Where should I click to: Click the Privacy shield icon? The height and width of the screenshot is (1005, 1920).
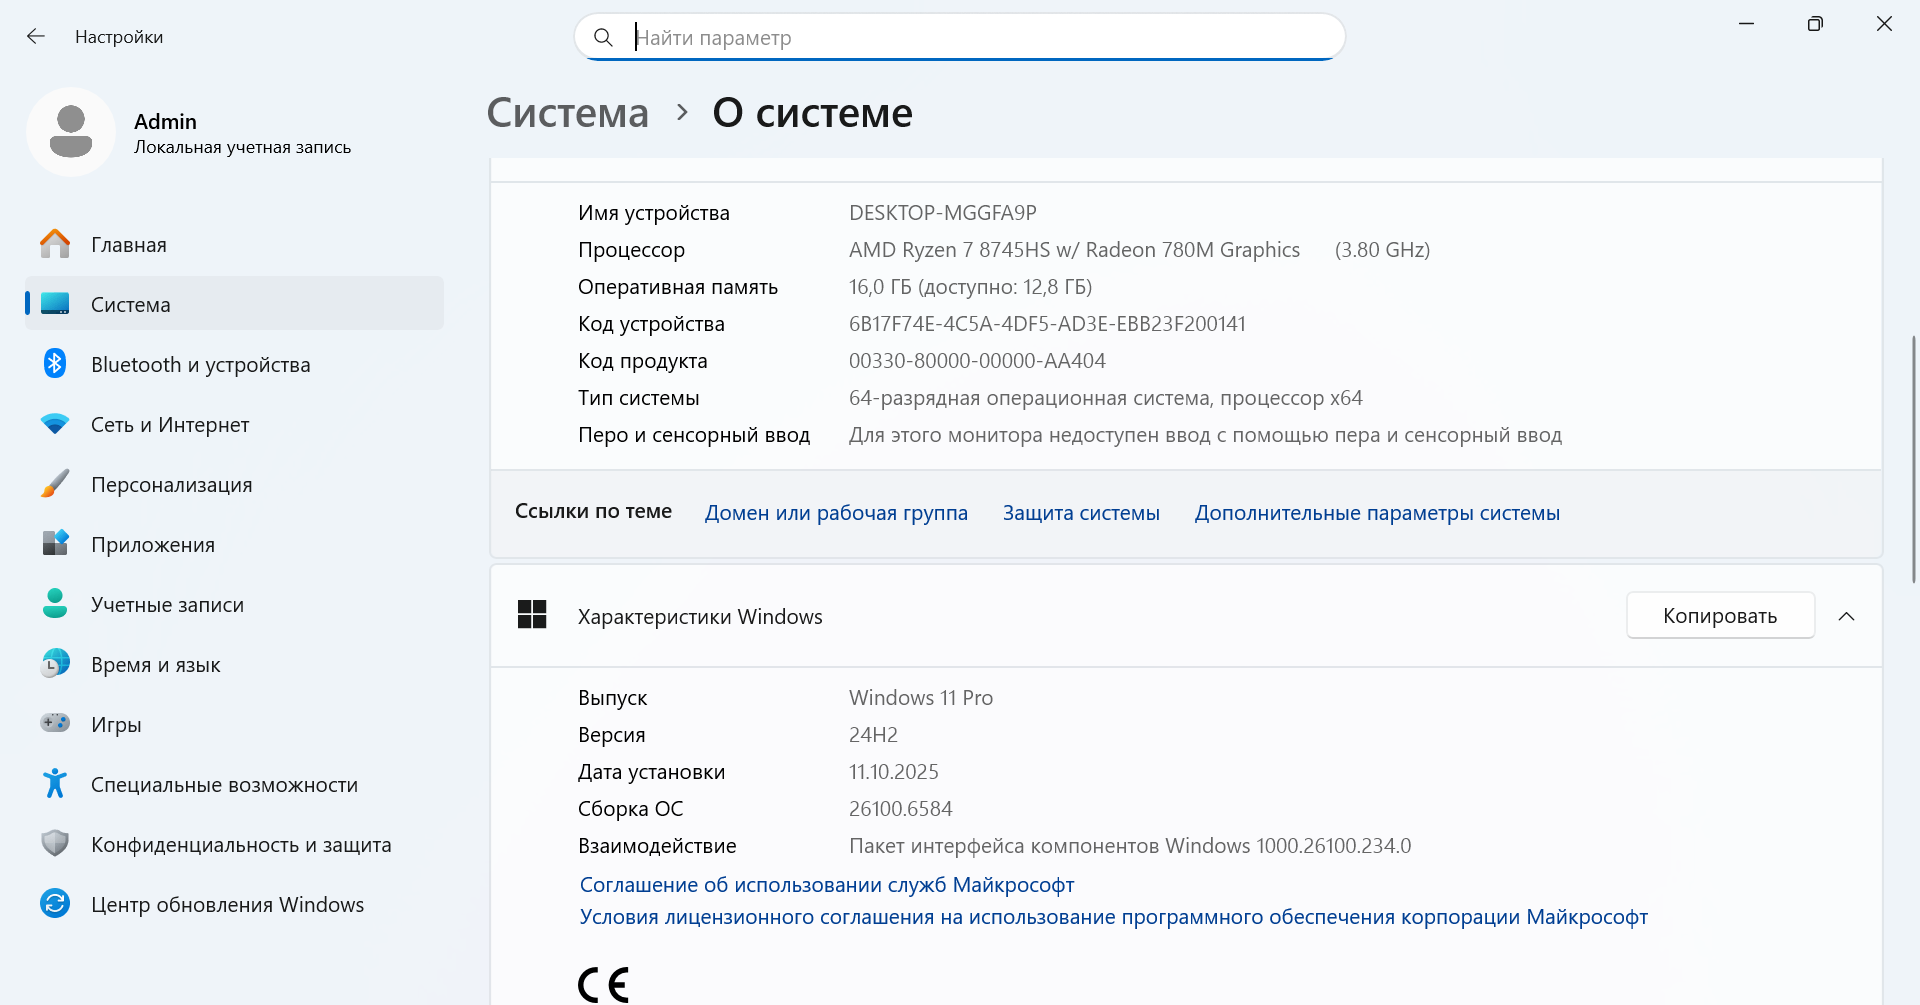pyautogui.click(x=55, y=844)
